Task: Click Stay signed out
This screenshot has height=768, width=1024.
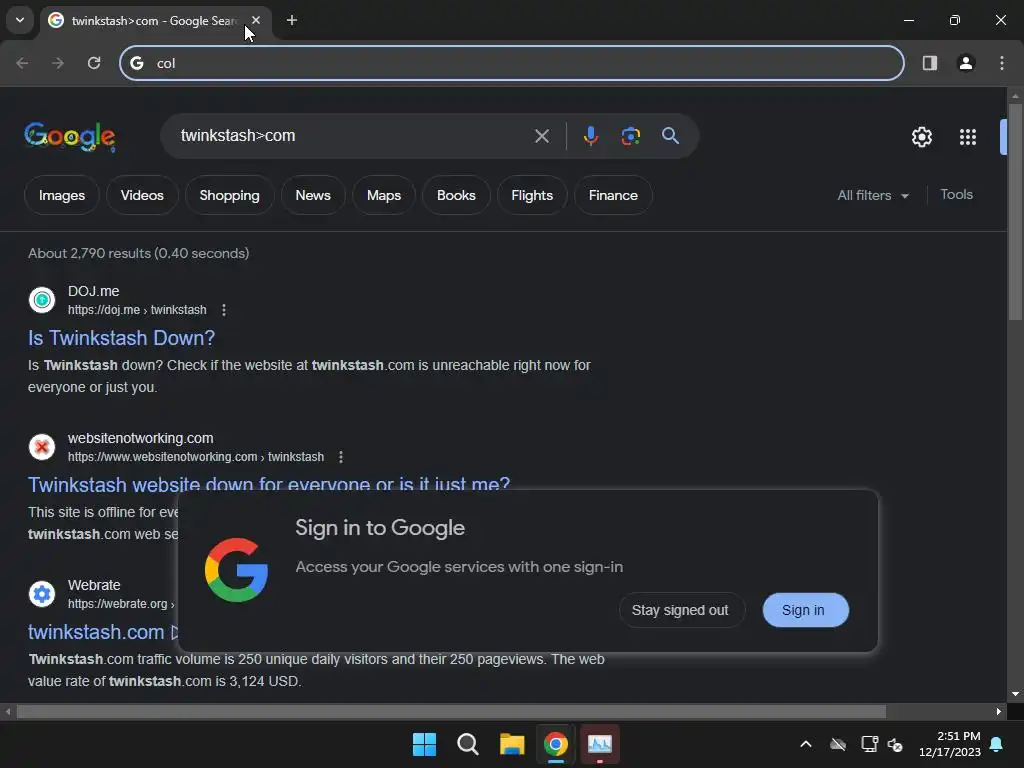Action: coord(680,610)
